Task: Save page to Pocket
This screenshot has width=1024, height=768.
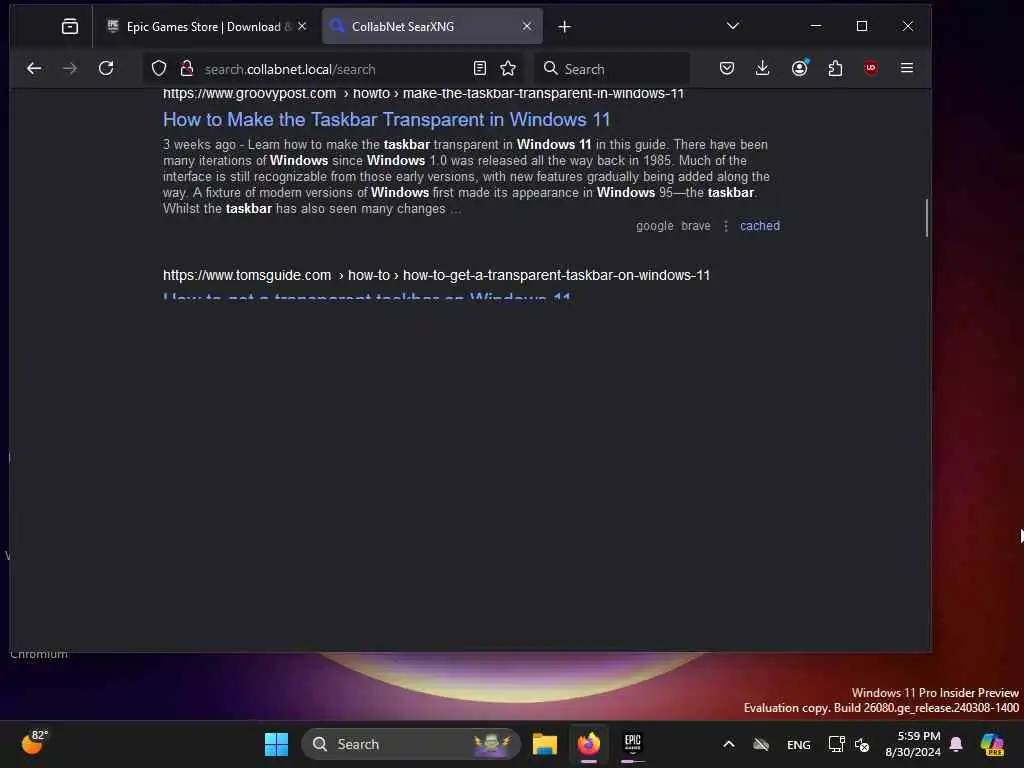Action: pos(727,68)
